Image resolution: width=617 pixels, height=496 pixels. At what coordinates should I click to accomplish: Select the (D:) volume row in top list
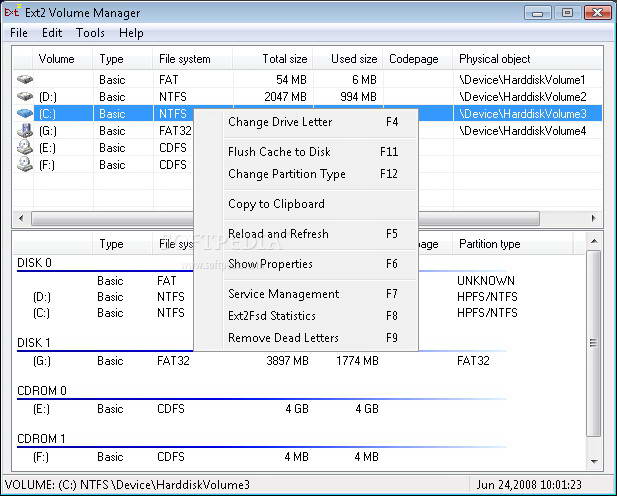coord(307,96)
